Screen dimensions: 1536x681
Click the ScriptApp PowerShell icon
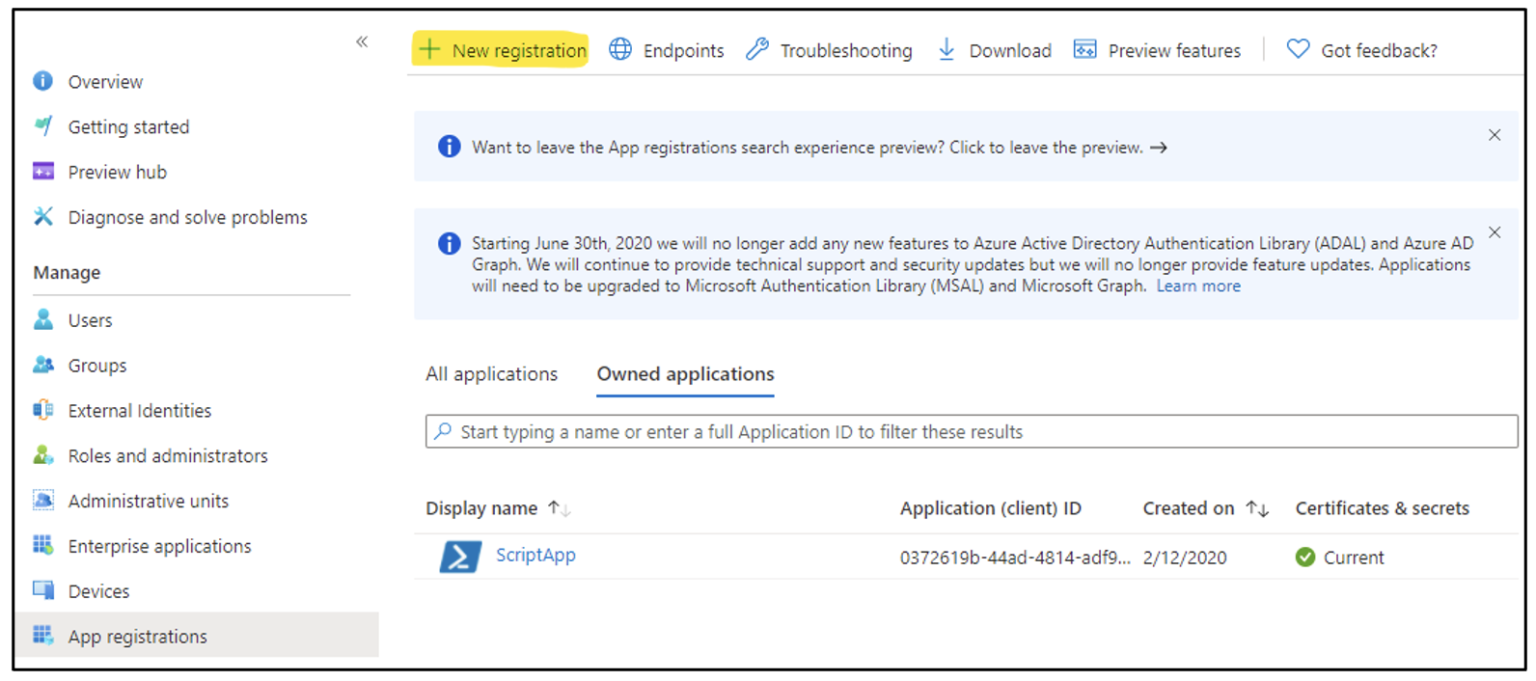tap(459, 557)
